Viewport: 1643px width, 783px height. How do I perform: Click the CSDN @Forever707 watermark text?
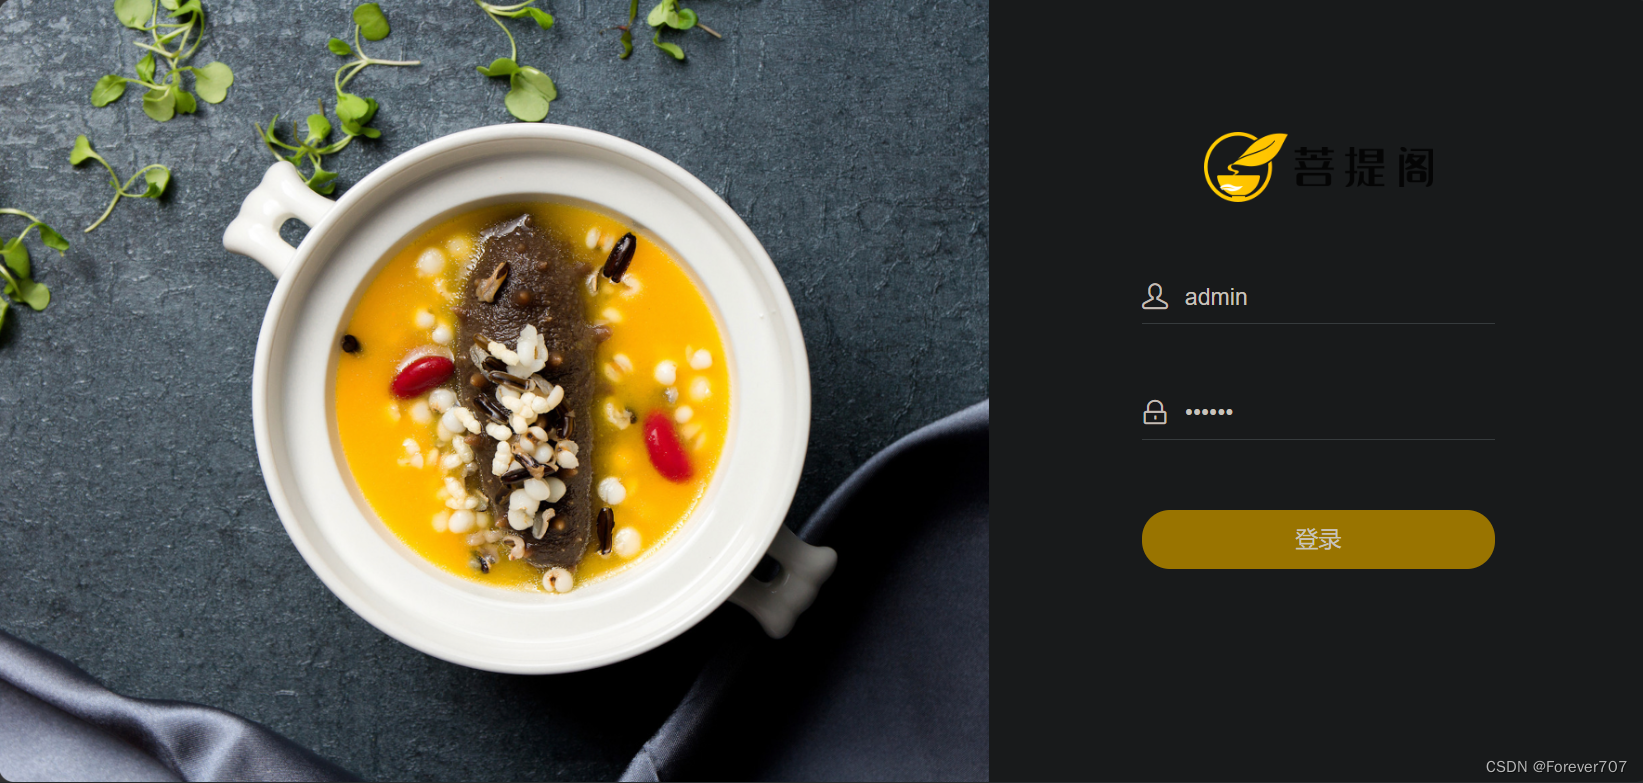(1556, 767)
